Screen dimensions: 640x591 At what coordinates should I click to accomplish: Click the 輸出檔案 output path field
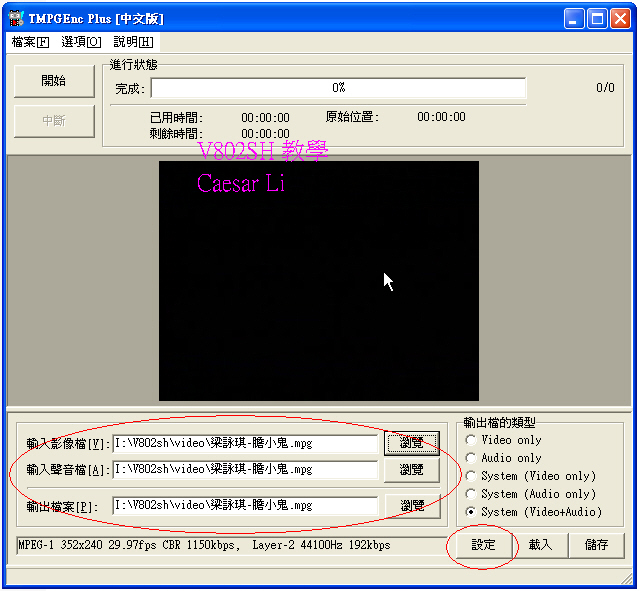pos(245,506)
